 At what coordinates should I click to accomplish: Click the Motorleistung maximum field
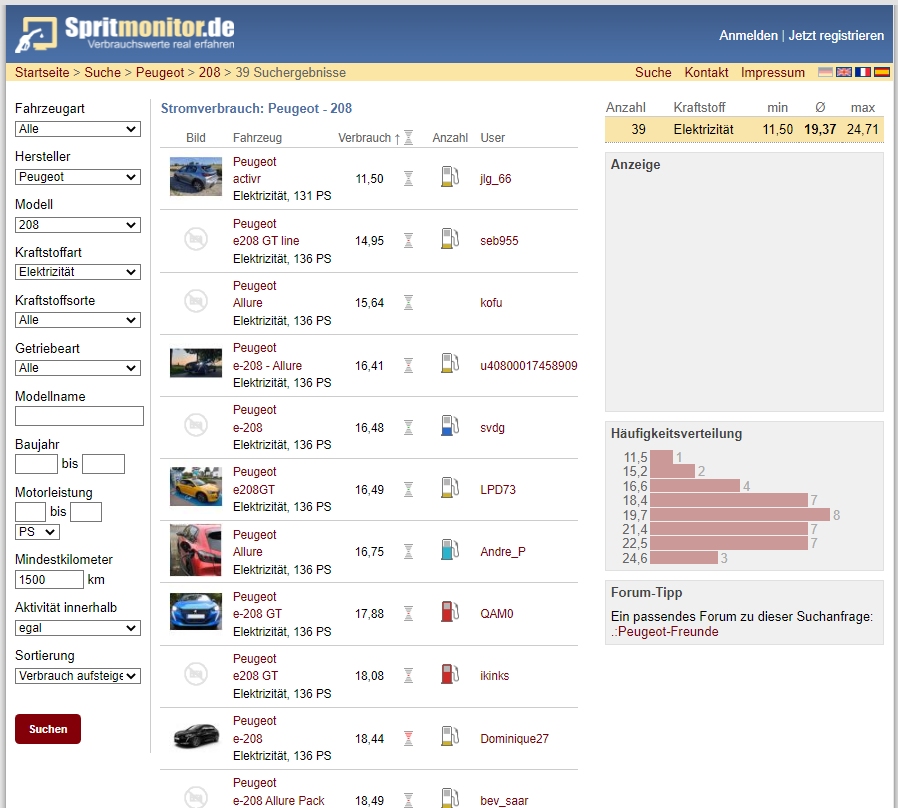pos(86,512)
